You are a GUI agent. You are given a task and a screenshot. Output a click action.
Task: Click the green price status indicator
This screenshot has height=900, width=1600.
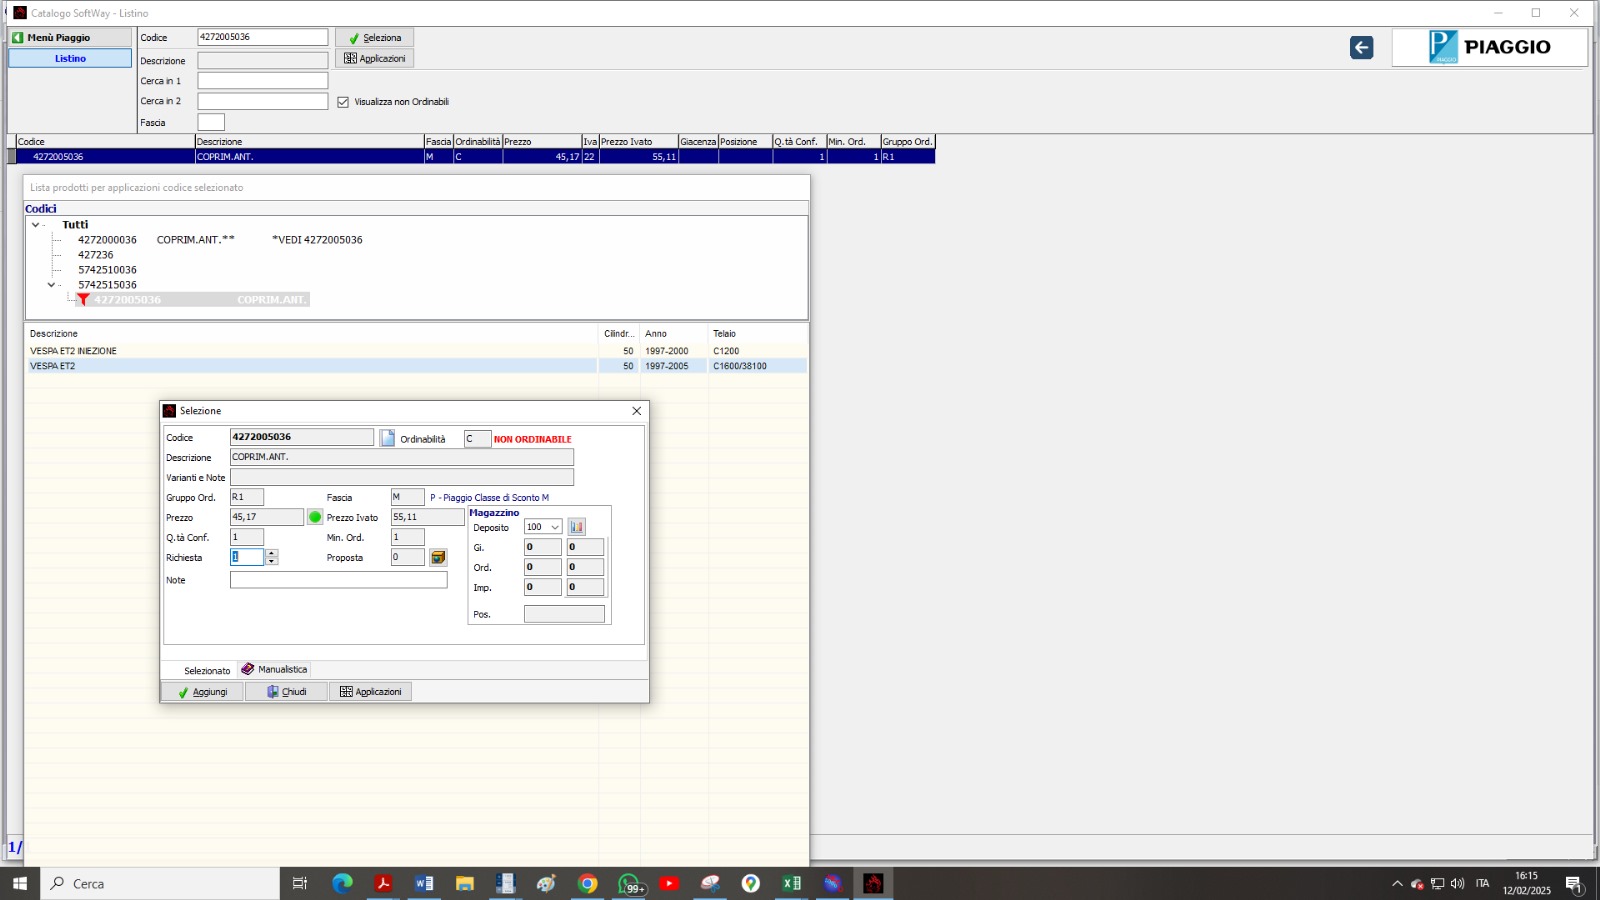pos(315,517)
